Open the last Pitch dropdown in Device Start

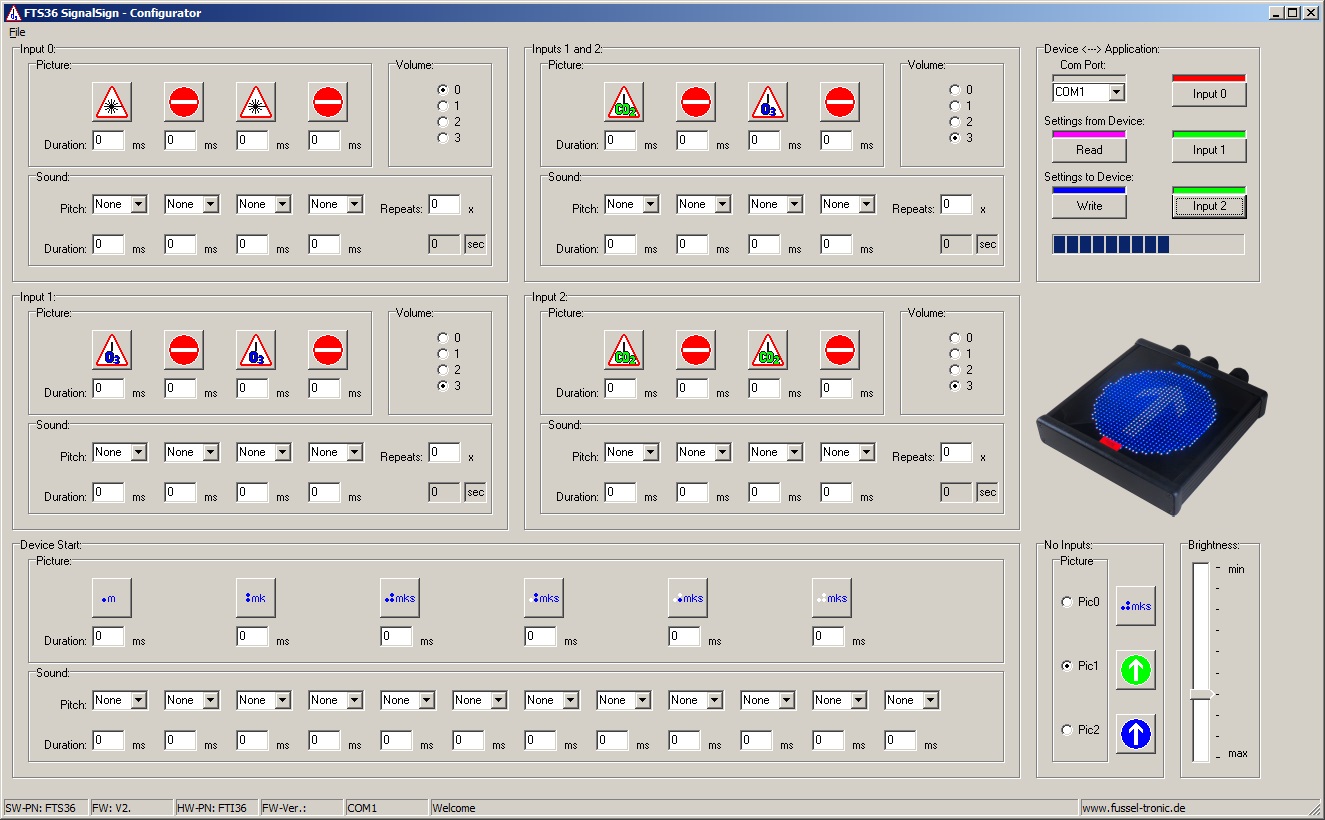pos(930,700)
